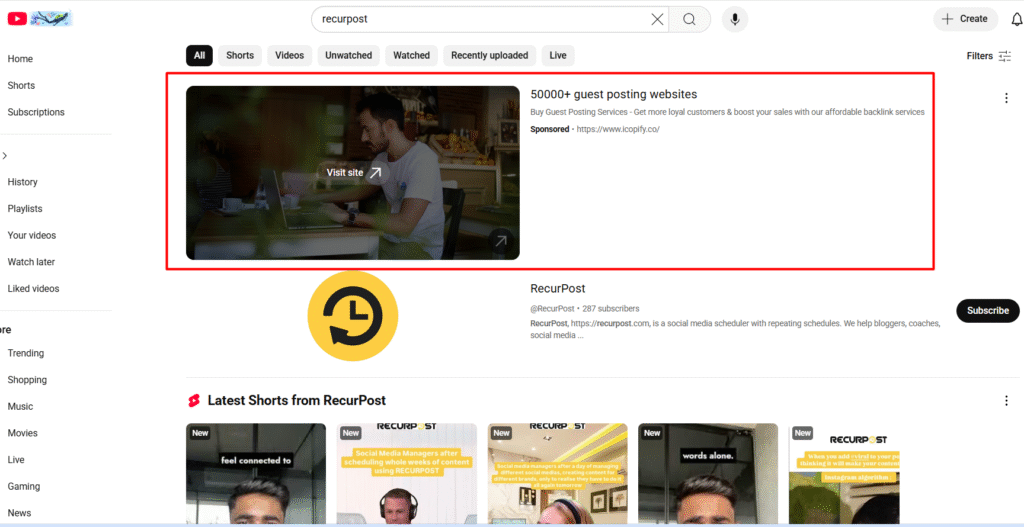Image resolution: width=1024 pixels, height=527 pixels.
Task: Open the short about managing different social medias
Action: (x=558, y=475)
